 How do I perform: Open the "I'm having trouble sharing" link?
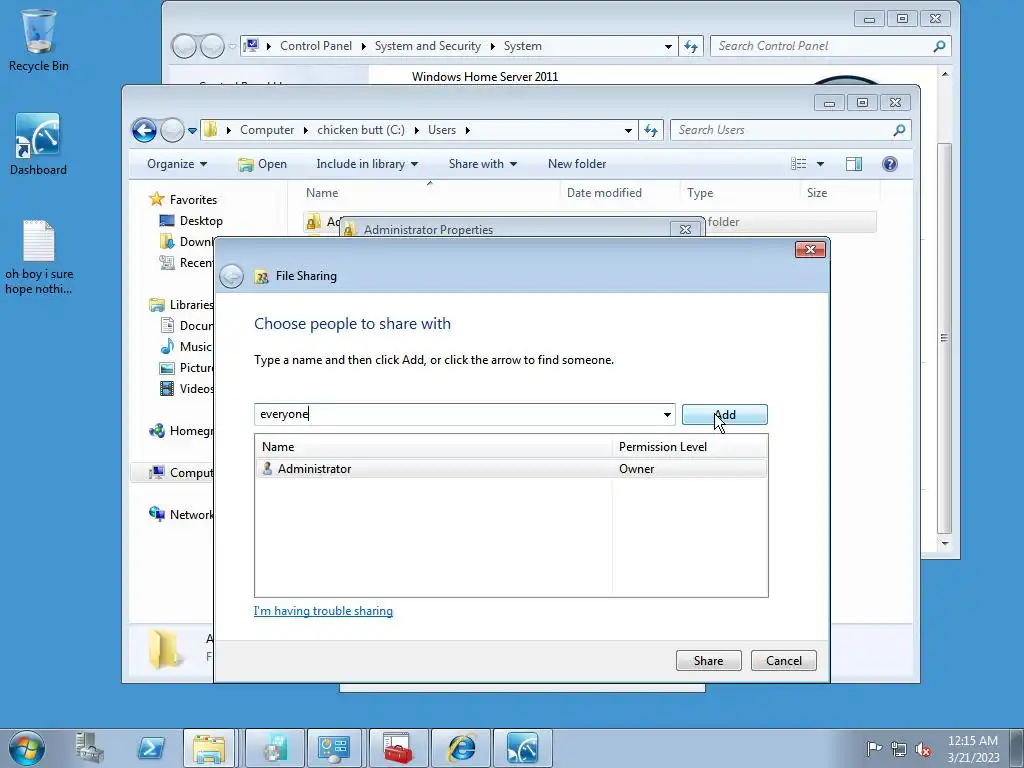coord(323,611)
